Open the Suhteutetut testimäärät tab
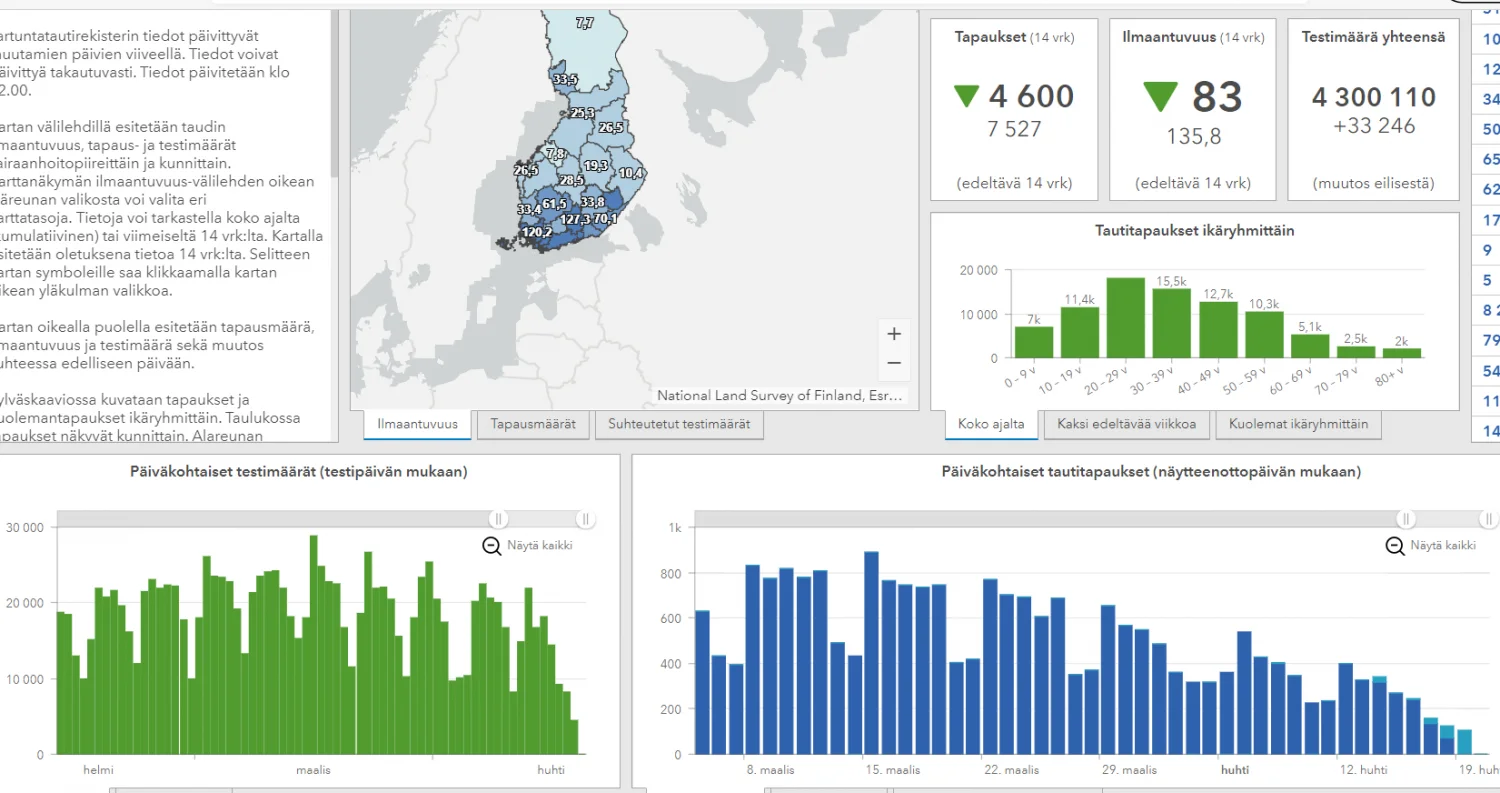1500x793 pixels. tap(680, 424)
